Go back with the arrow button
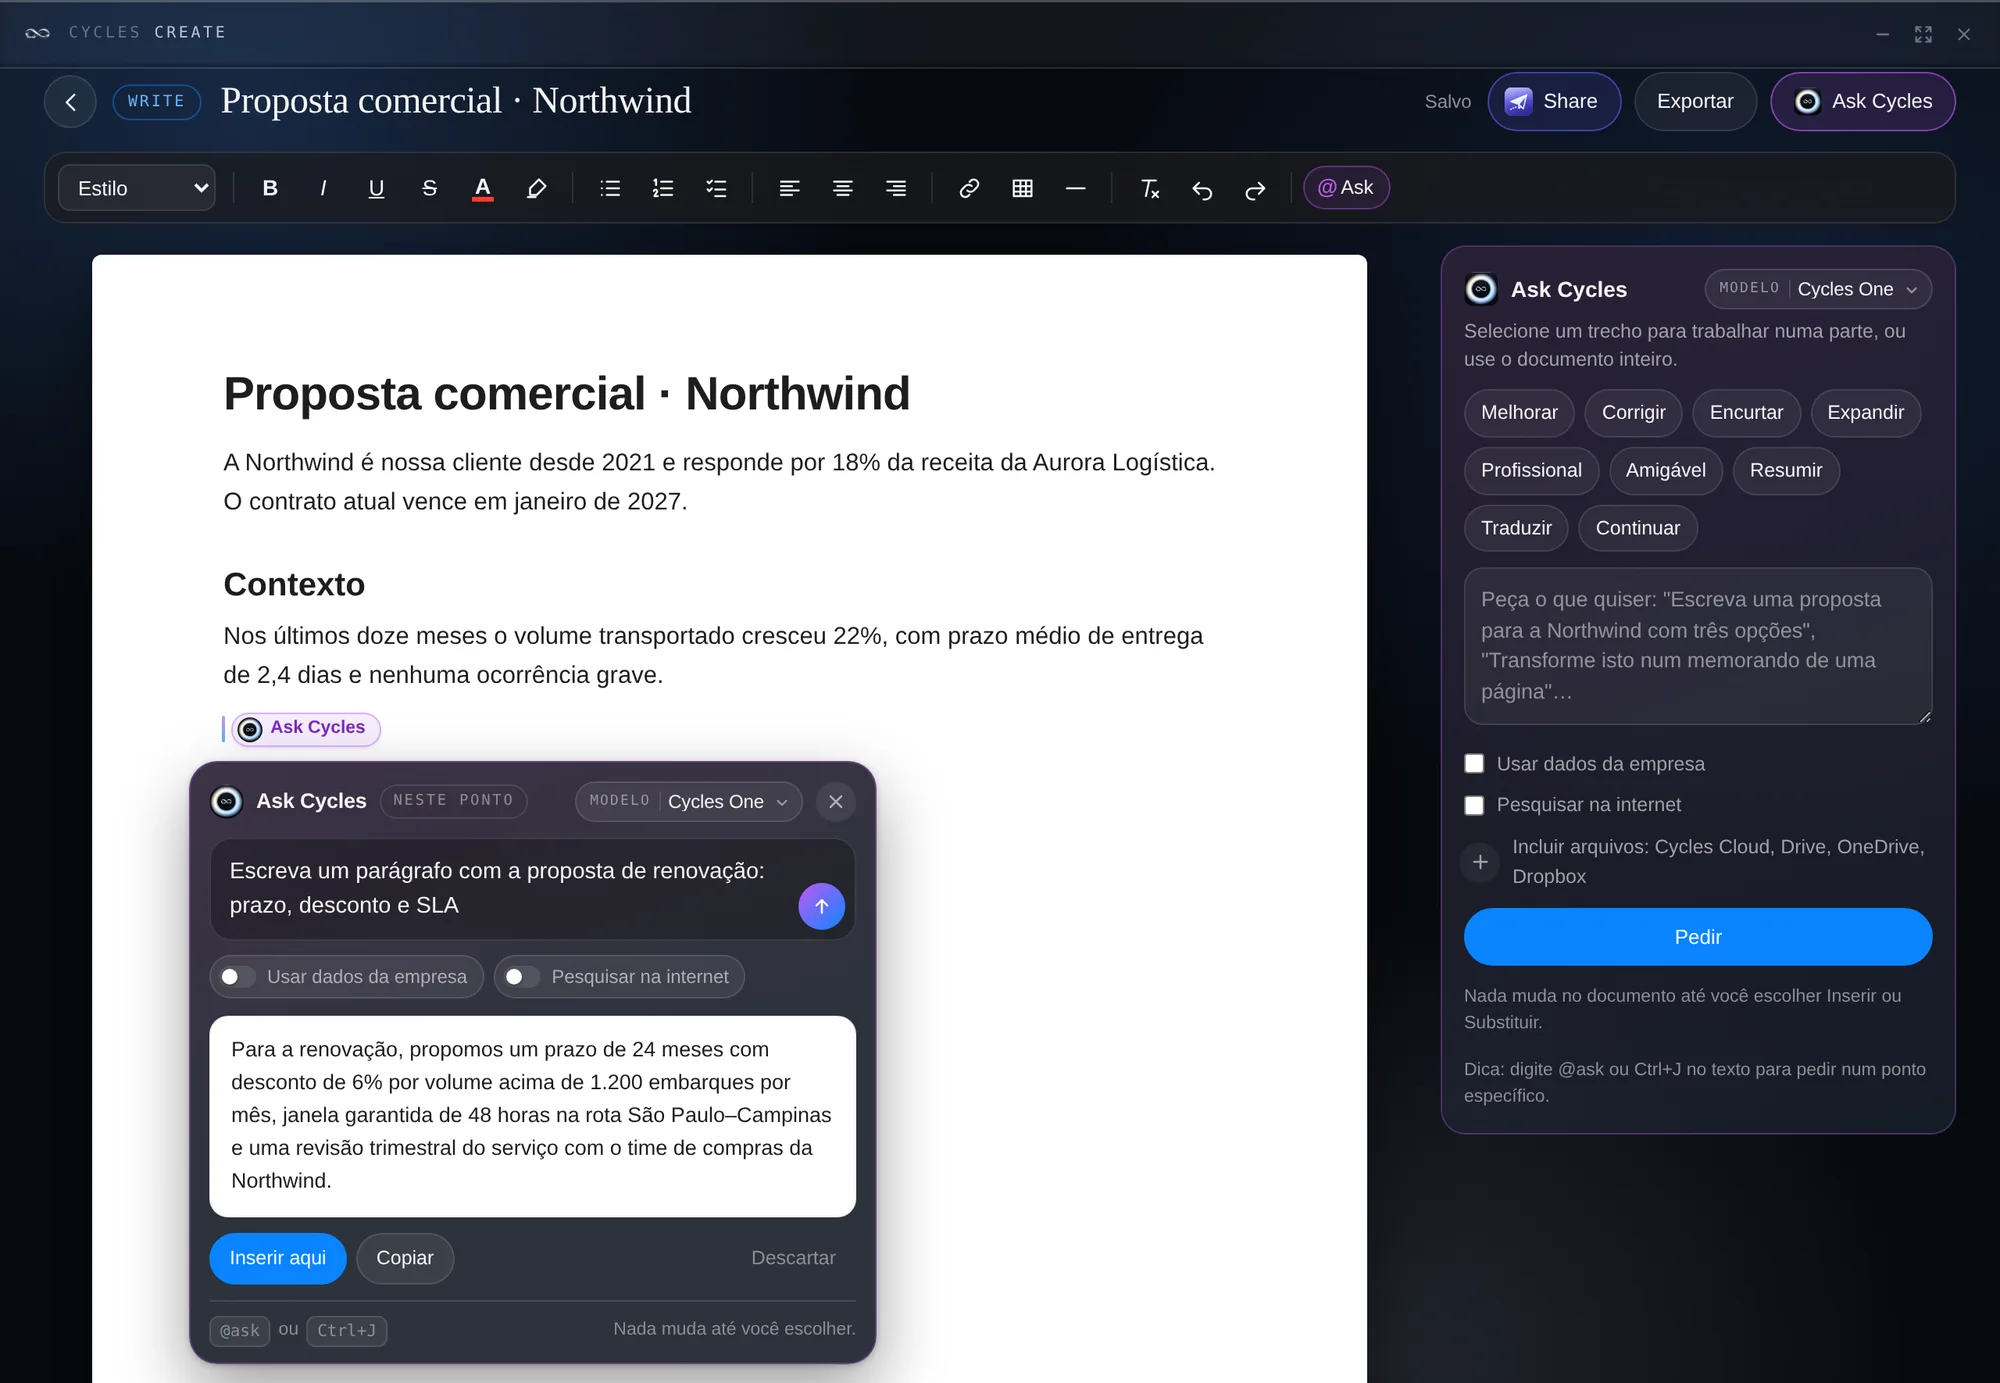The width and height of the screenshot is (2000, 1383). pos(70,101)
